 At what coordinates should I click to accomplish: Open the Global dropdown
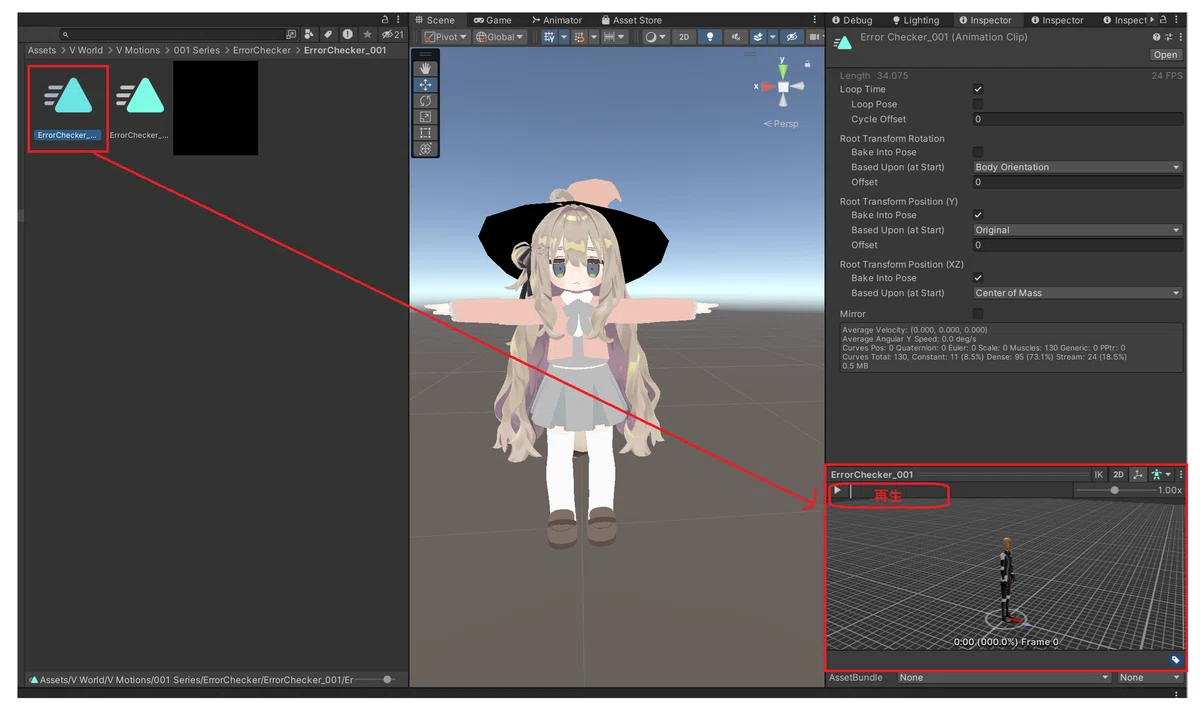[x=499, y=37]
